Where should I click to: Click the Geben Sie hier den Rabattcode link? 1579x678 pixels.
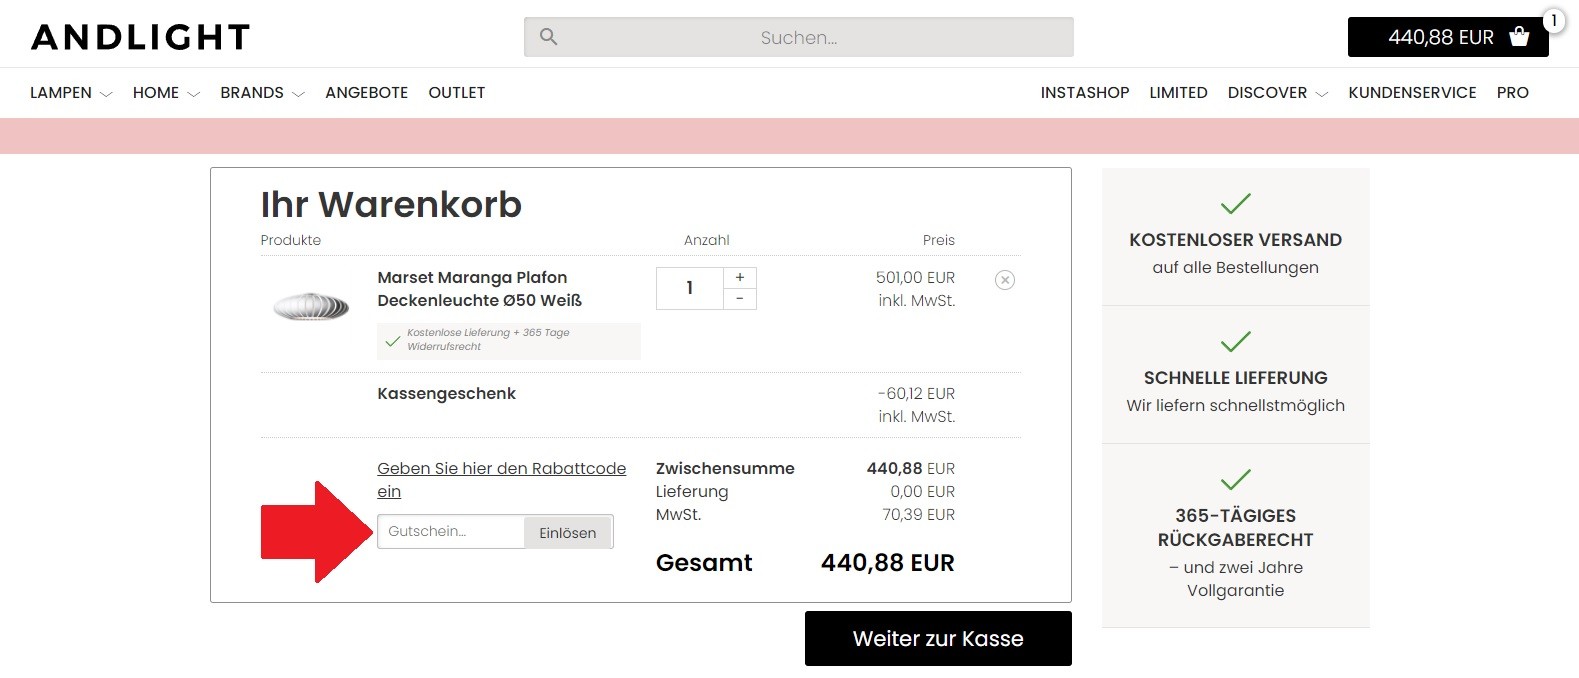[x=502, y=480]
